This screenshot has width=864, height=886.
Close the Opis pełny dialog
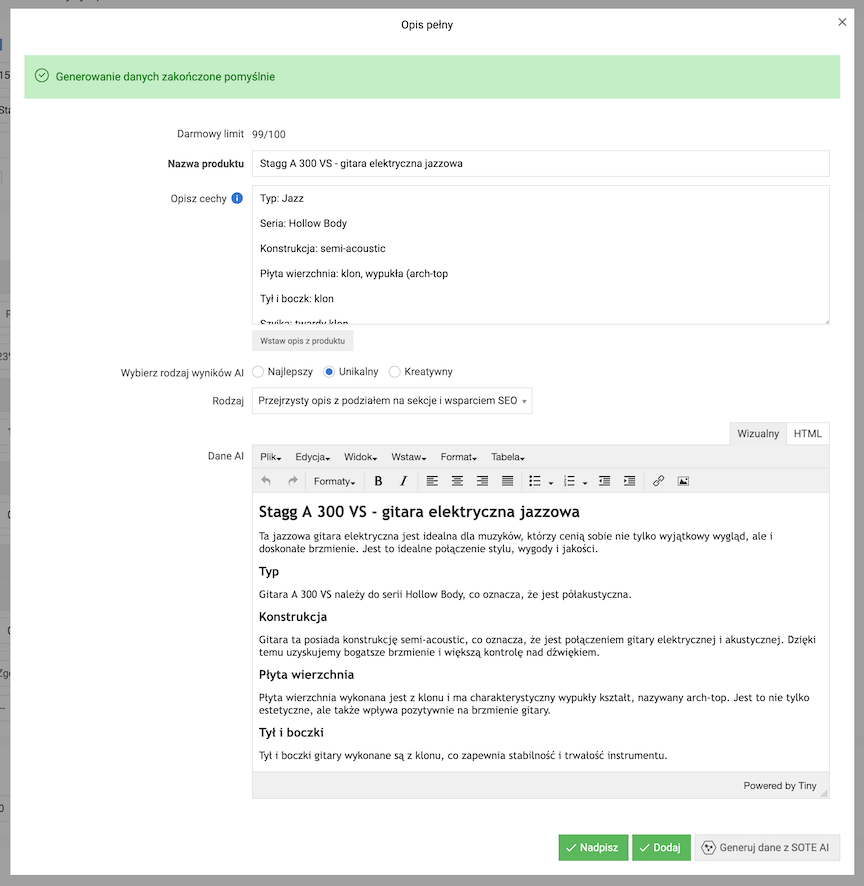[842, 22]
